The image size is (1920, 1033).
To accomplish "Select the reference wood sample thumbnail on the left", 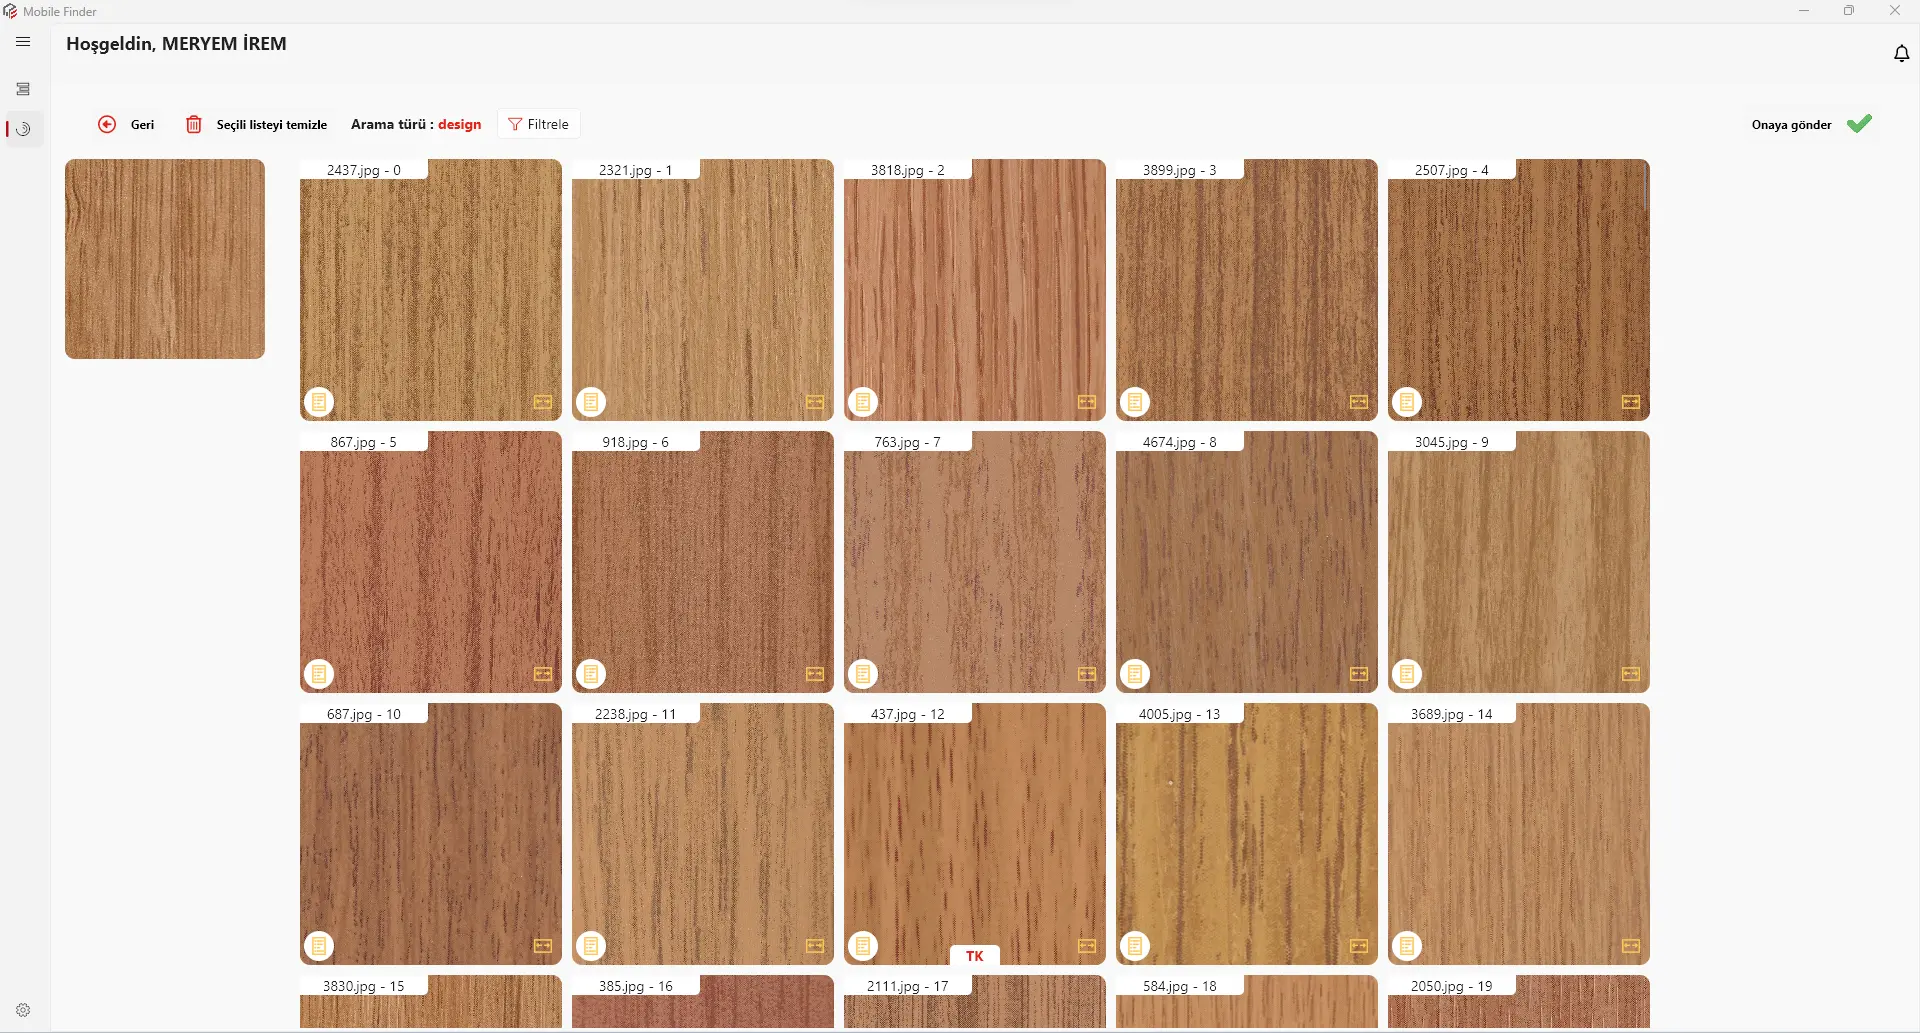I will [x=165, y=259].
